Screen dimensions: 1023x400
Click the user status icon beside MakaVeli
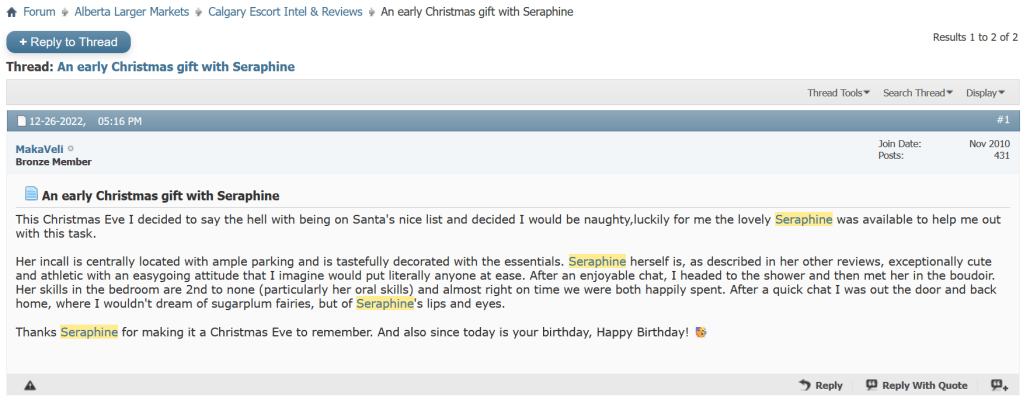(x=70, y=149)
